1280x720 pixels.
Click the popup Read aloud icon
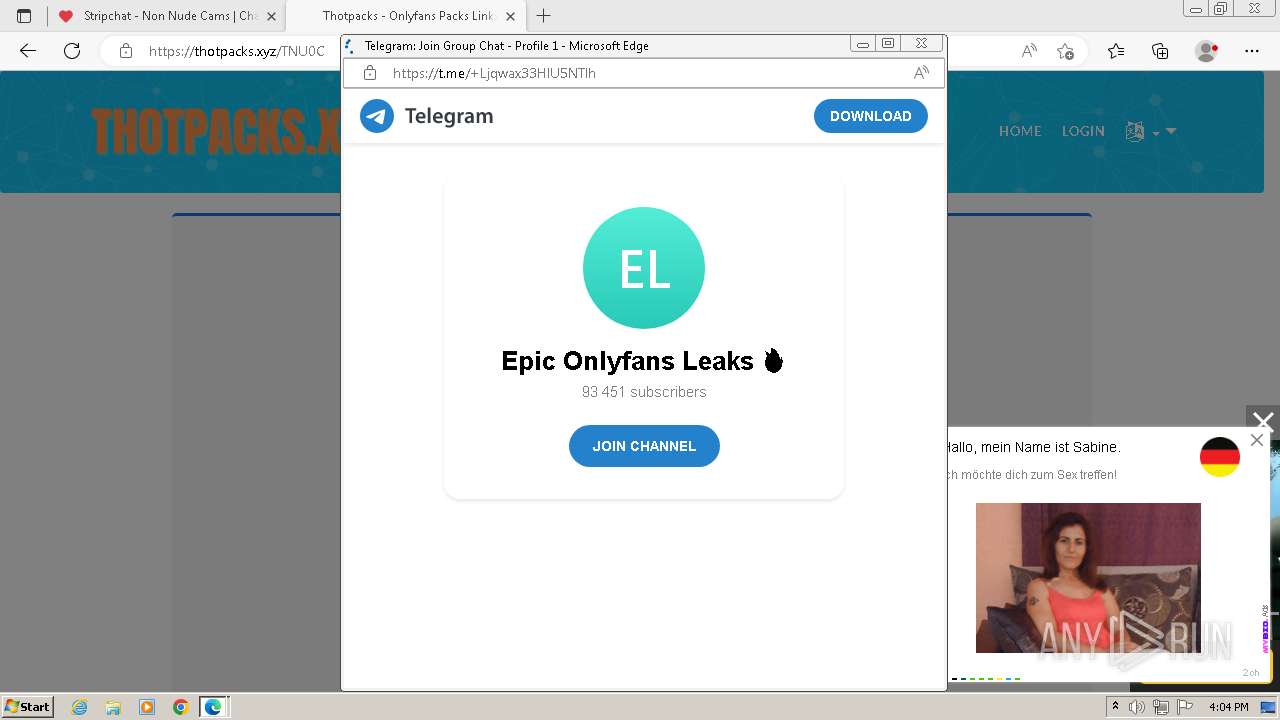[921, 73]
